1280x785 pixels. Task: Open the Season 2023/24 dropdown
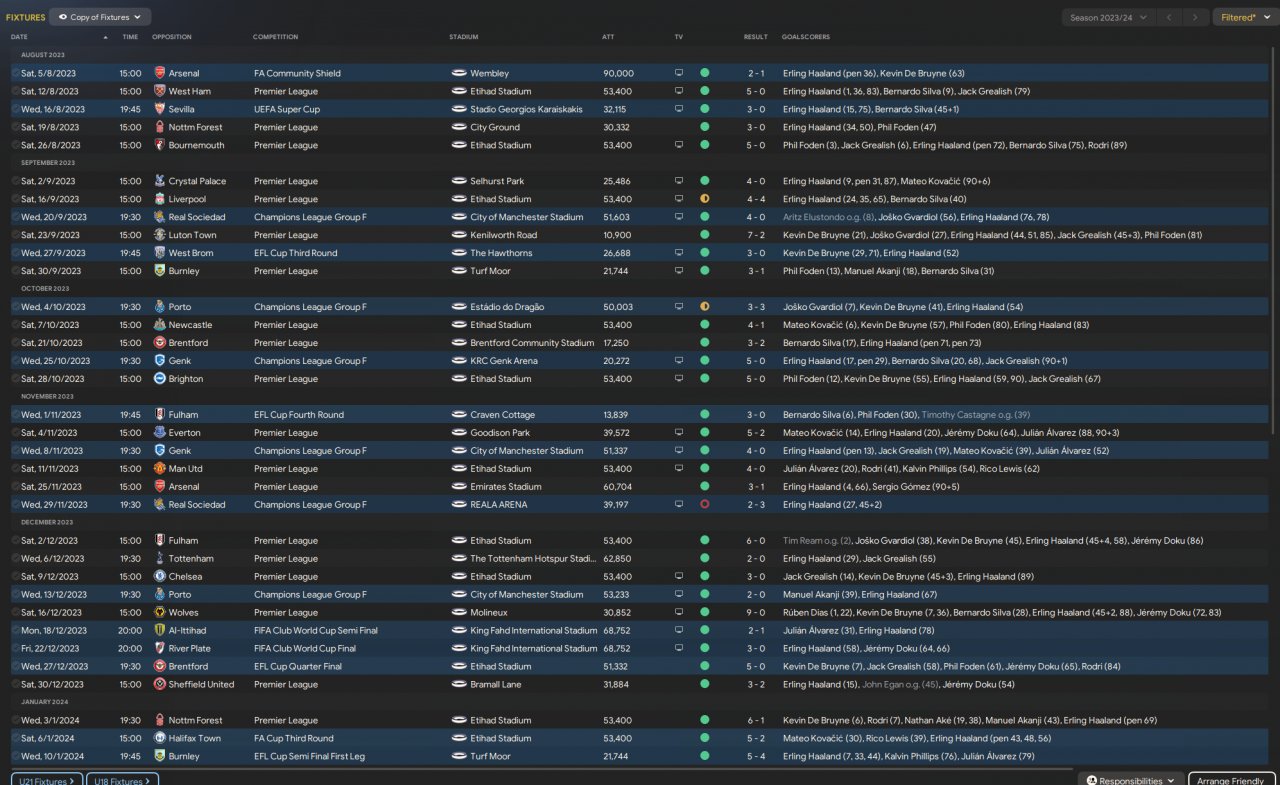coord(1108,17)
